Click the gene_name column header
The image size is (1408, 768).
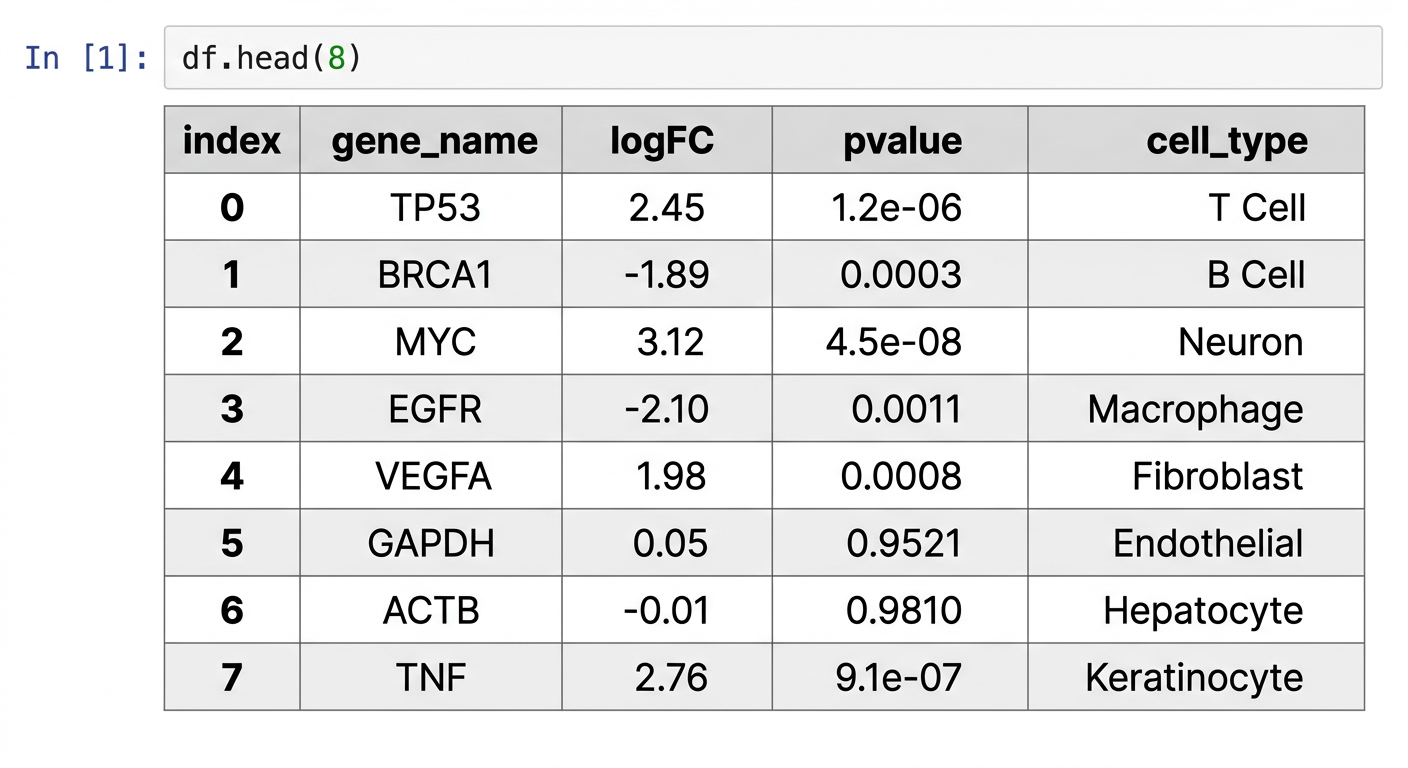click(434, 141)
